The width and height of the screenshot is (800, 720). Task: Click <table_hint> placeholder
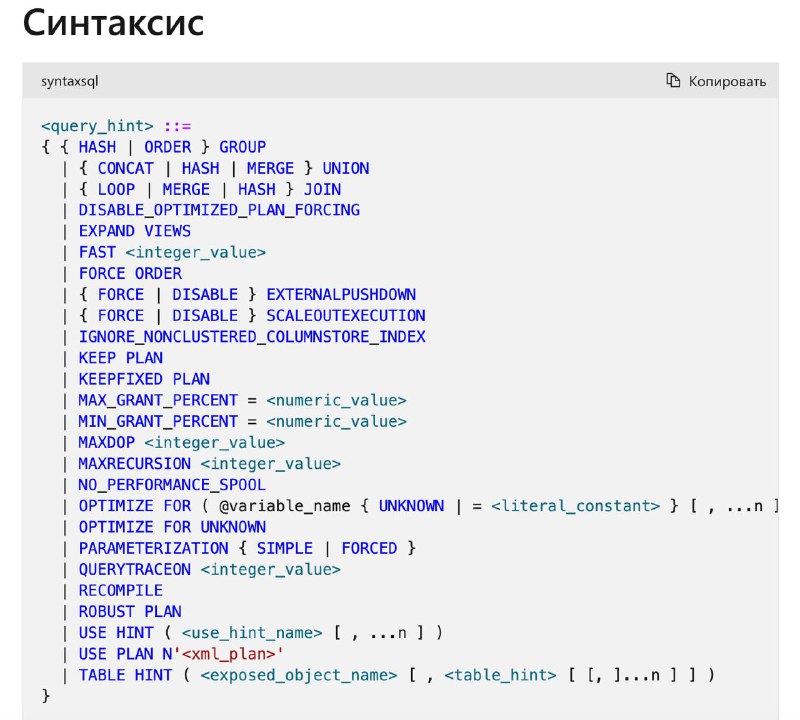click(x=501, y=676)
